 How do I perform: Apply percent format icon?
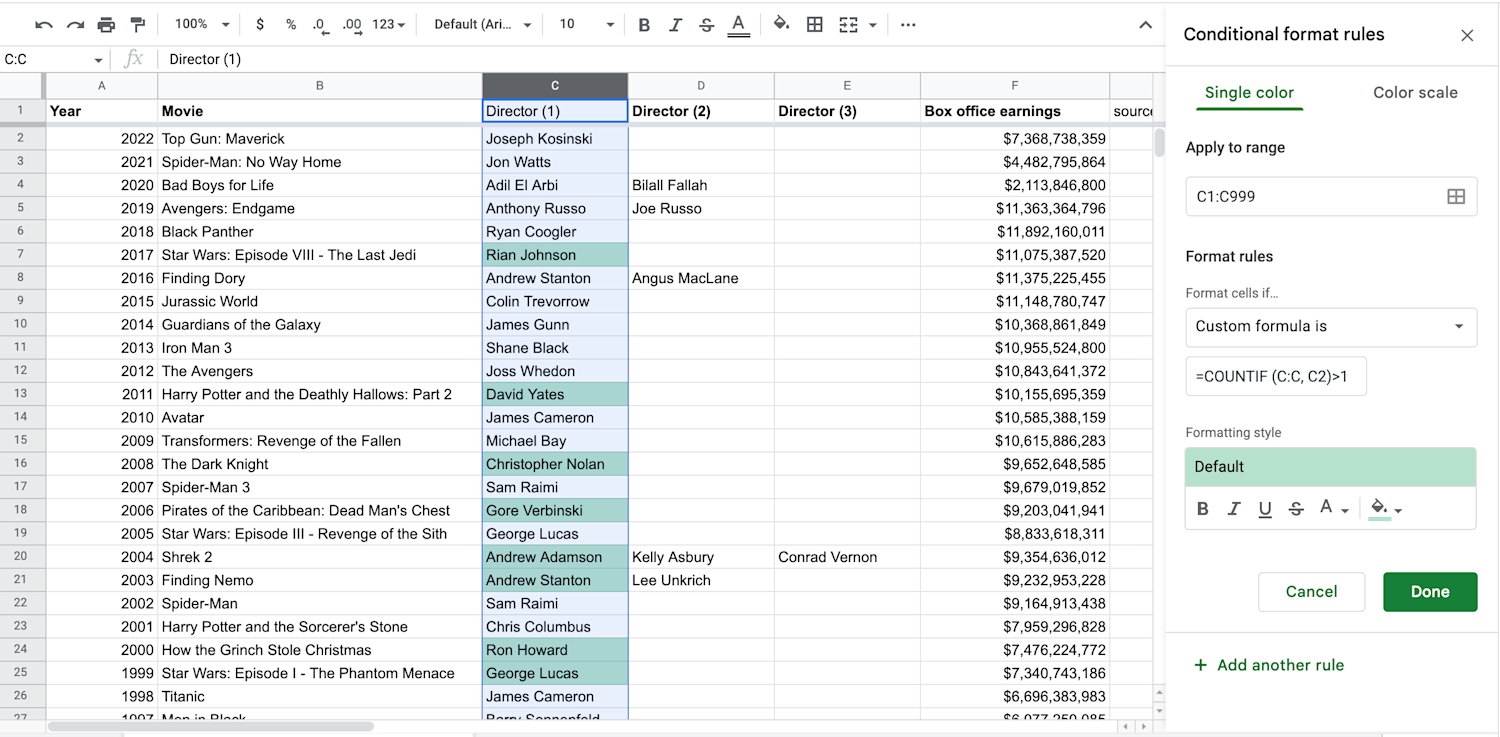click(291, 24)
